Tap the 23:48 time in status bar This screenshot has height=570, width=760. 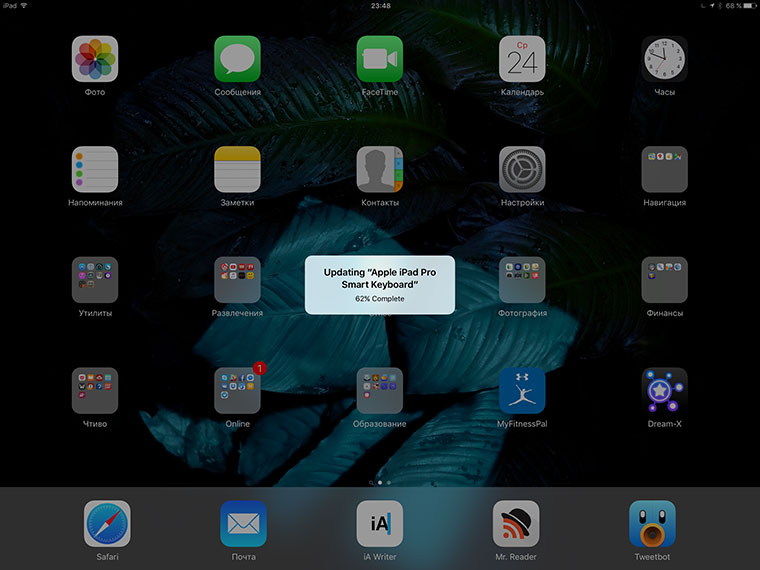point(380,6)
